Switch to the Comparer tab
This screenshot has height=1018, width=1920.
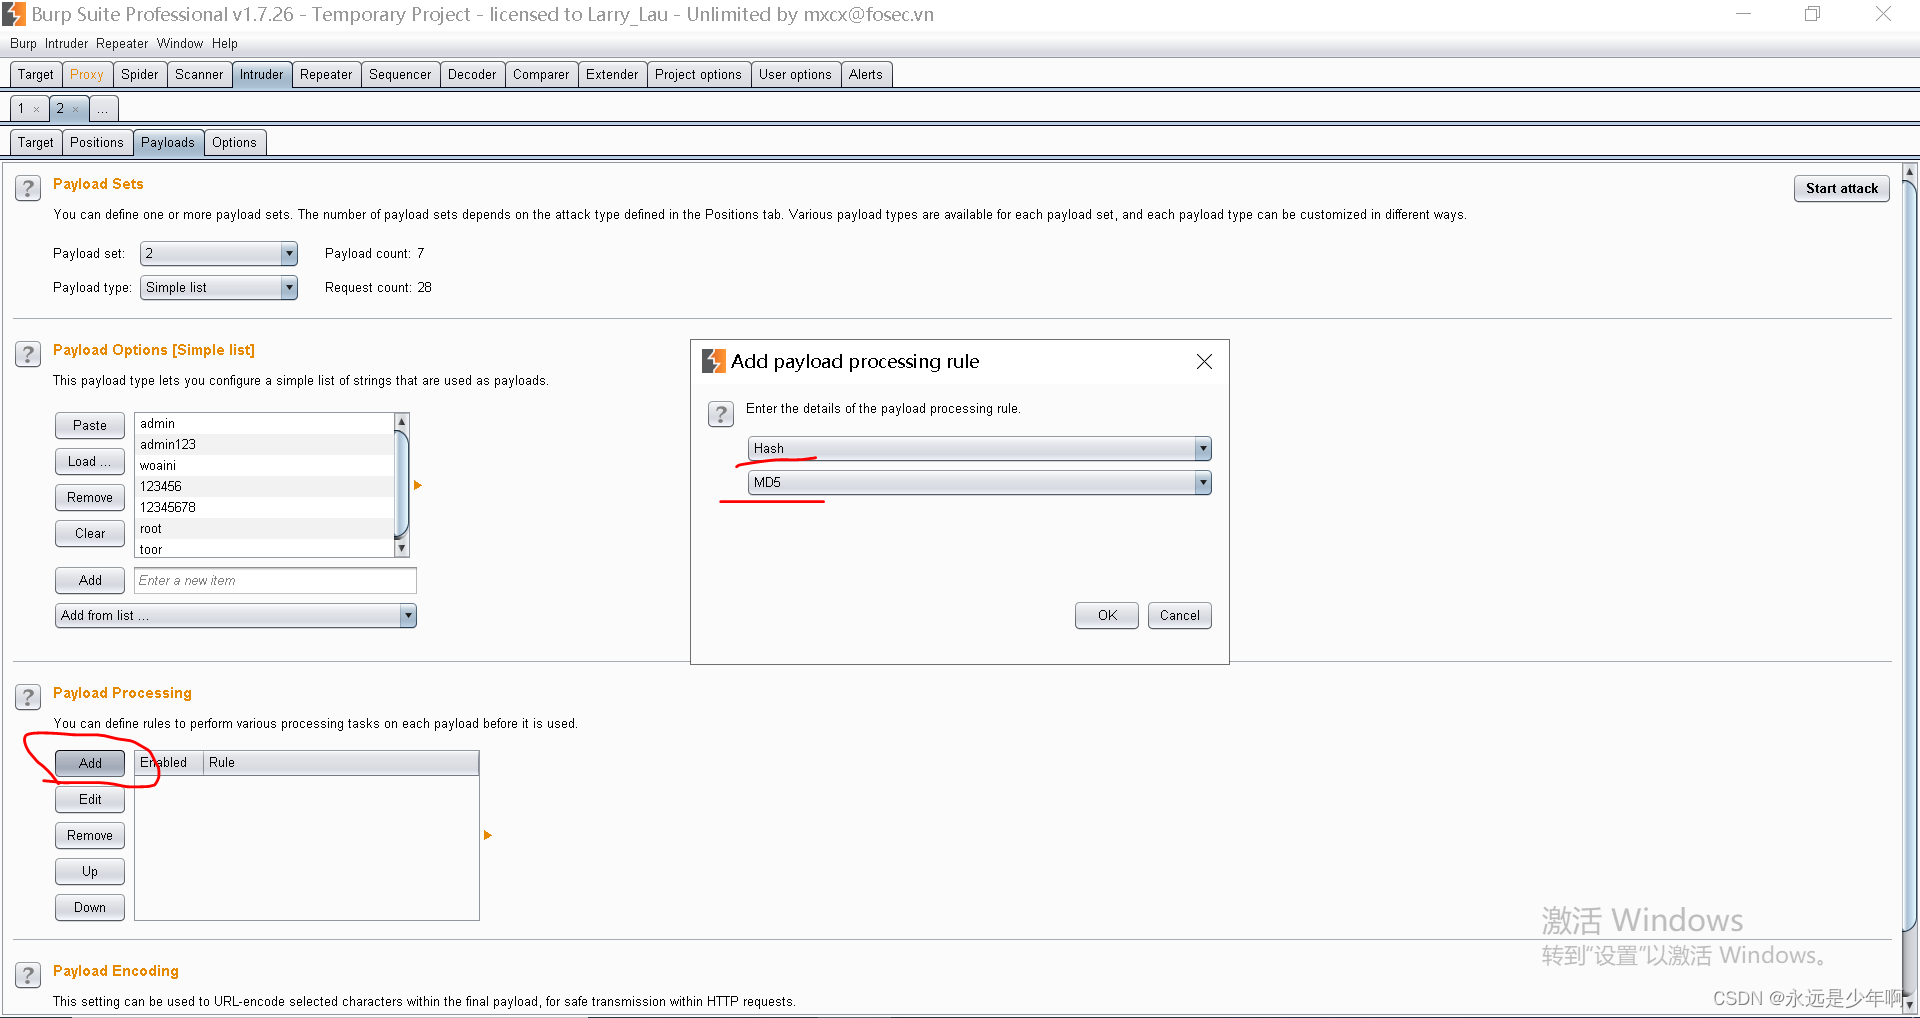point(541,75)
